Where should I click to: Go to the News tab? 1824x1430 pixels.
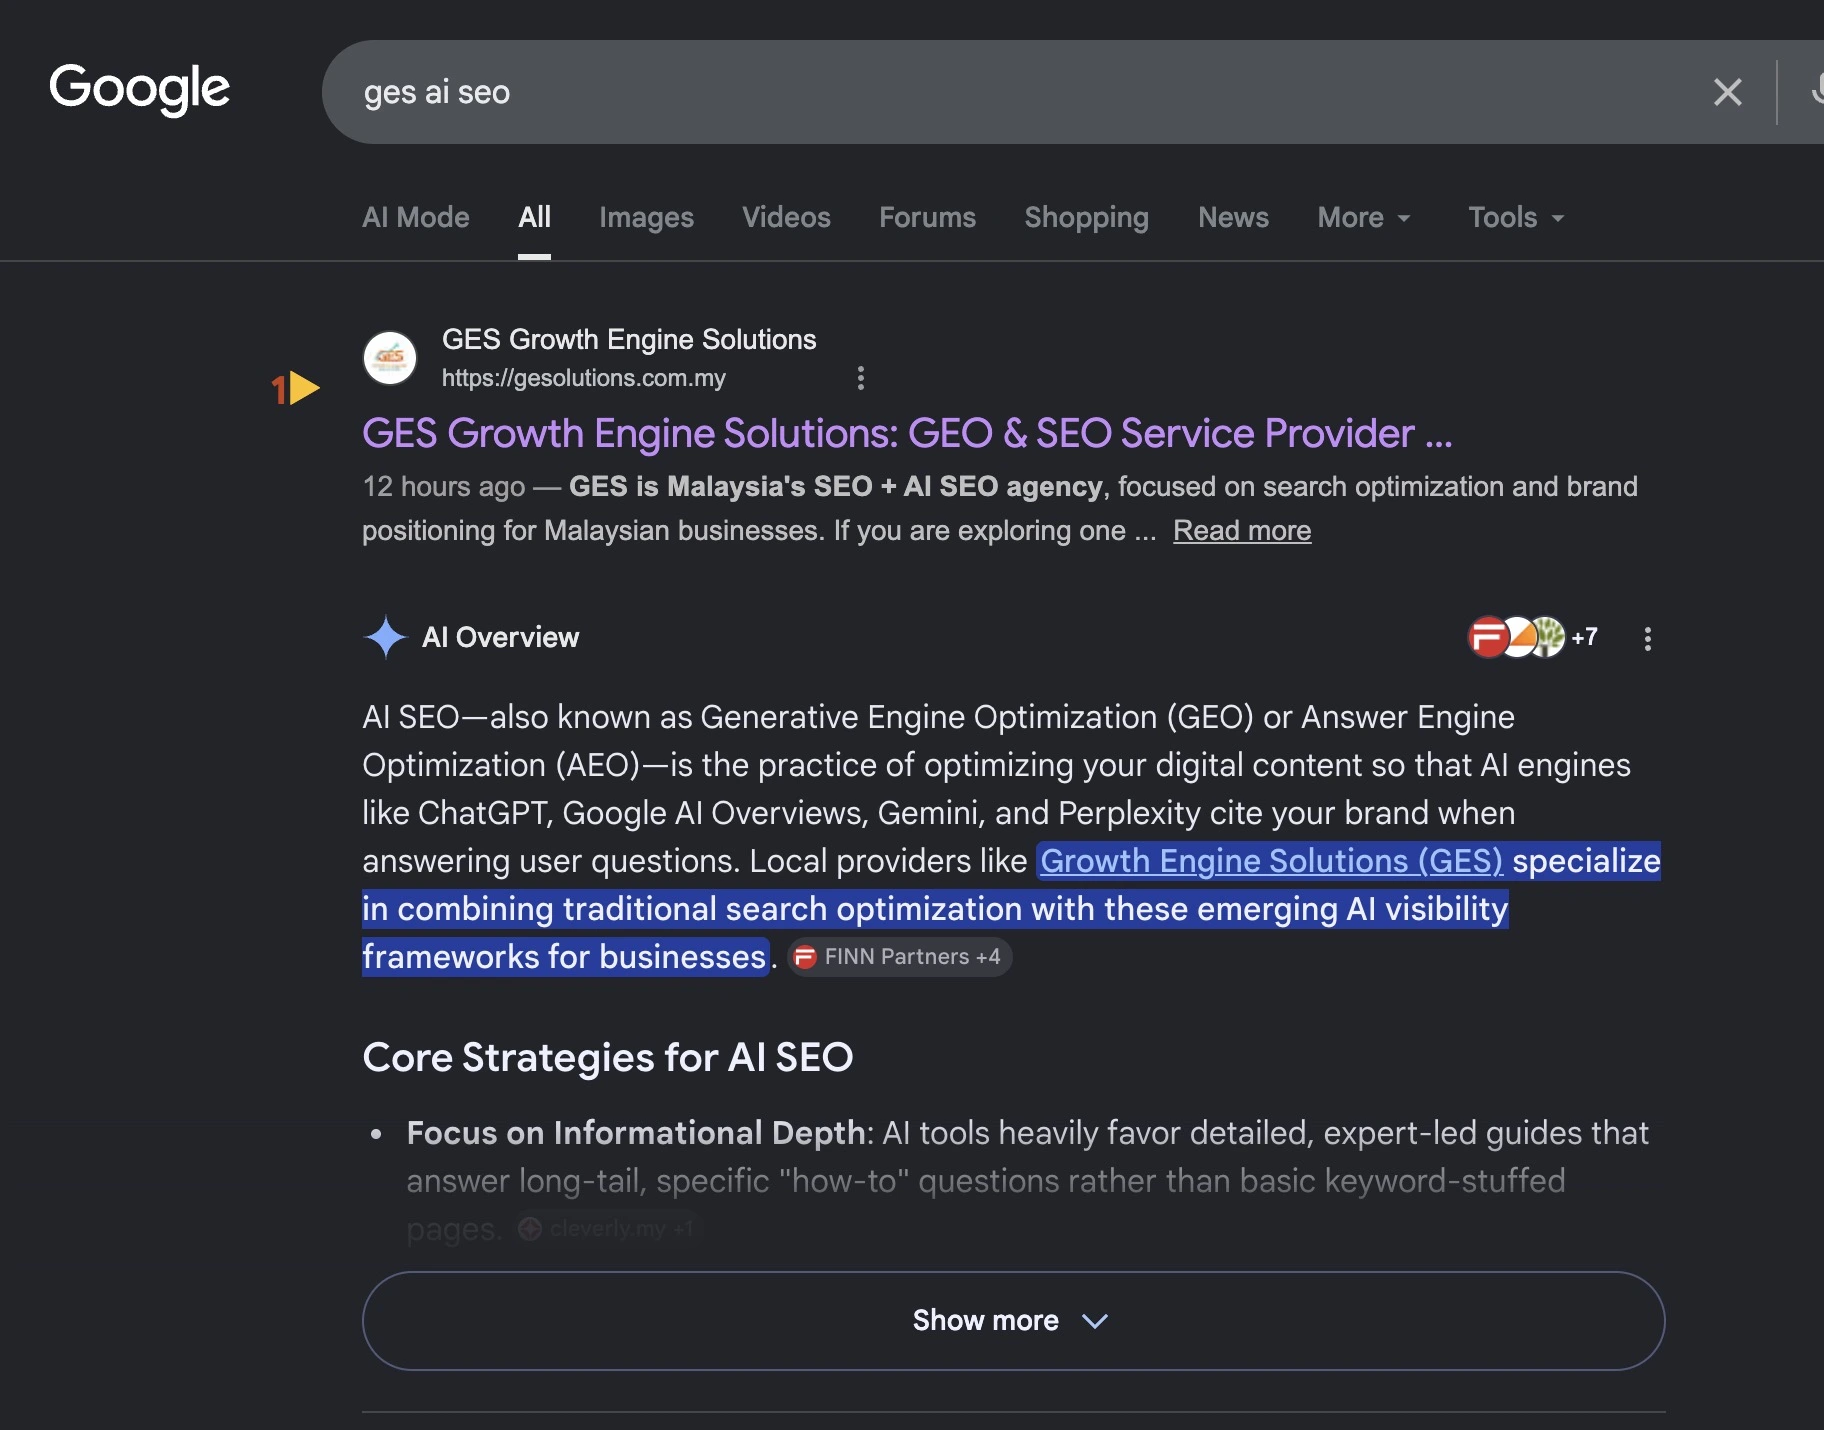pos(1233,217)
